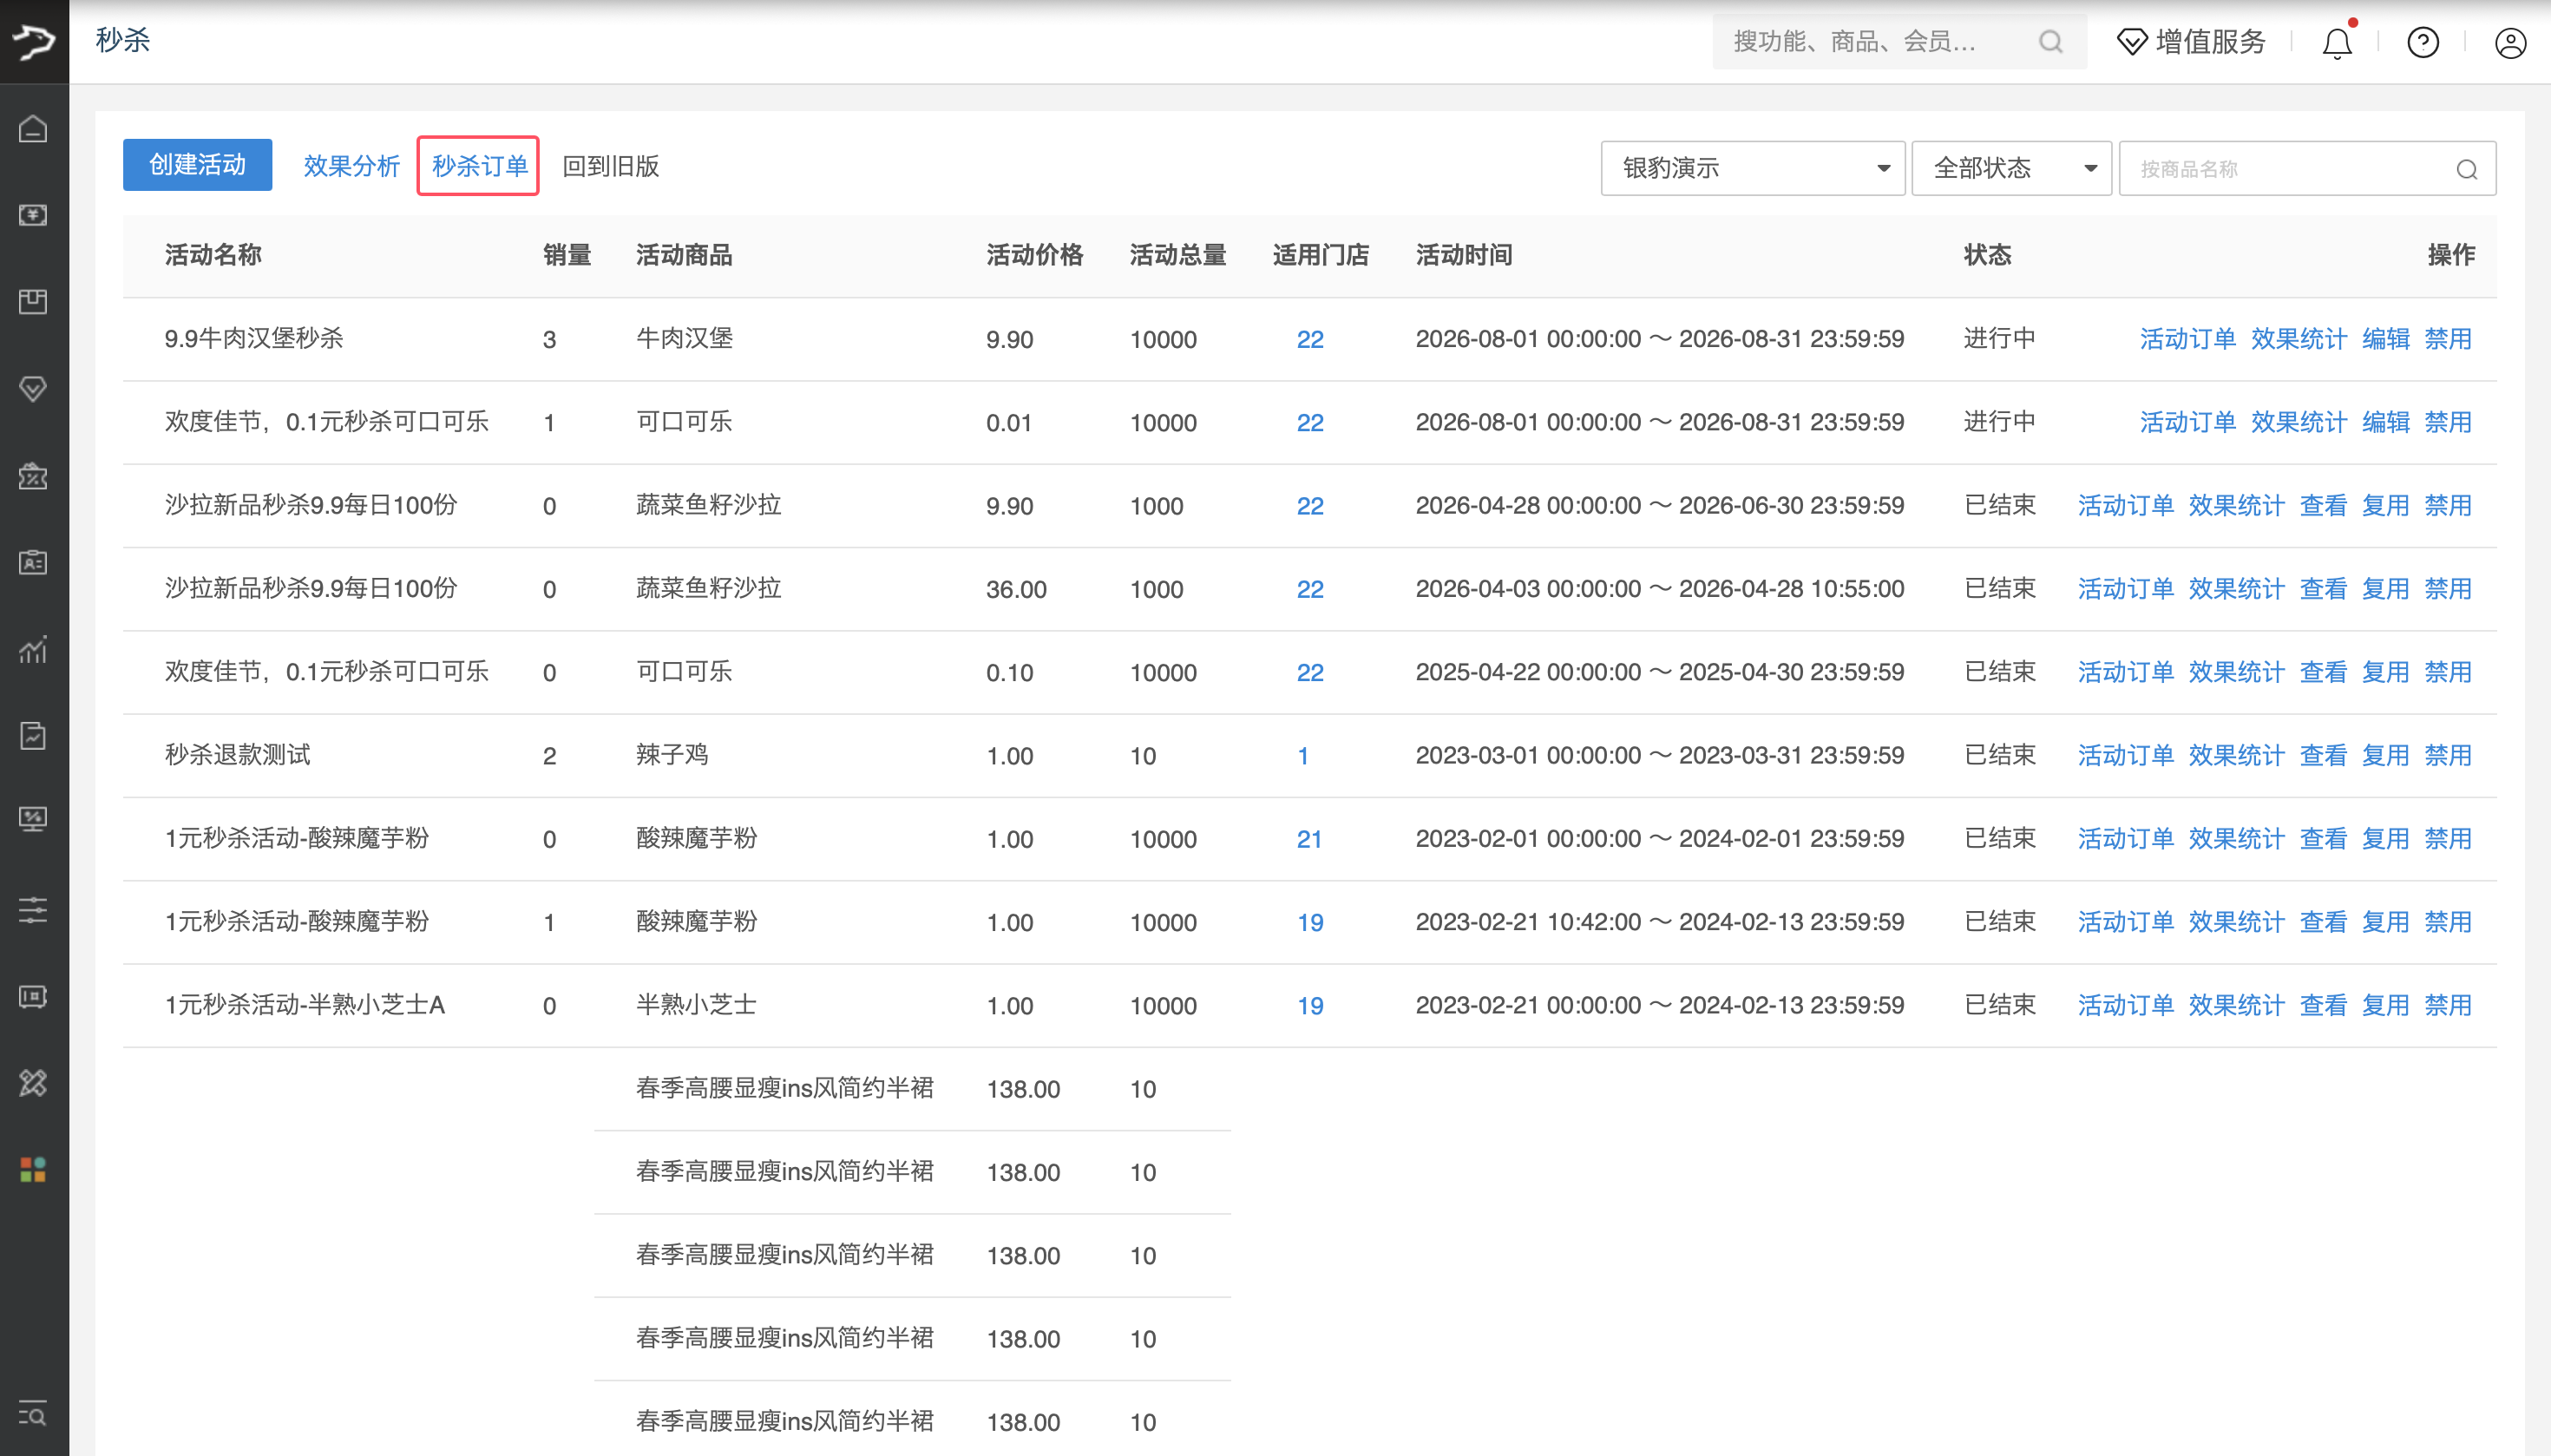Click the 半熟小芝士 product cell
The image size is (2551, 1456).
coord(696,1005)
